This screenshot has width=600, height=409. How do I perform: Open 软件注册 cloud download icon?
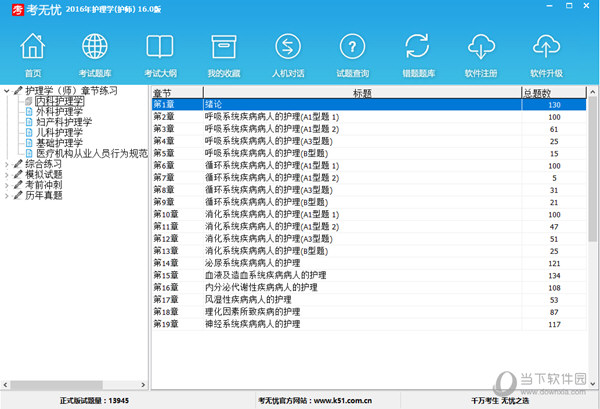pyautogui.click(x=481, y=46)
